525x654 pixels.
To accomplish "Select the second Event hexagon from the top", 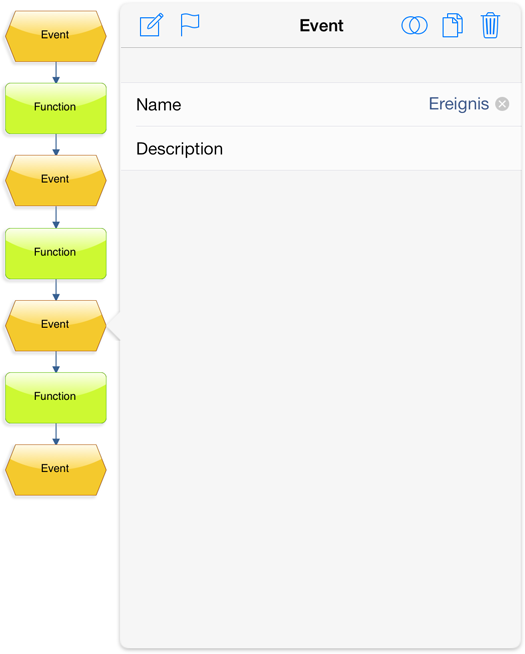I will click(x=55, y=181).
